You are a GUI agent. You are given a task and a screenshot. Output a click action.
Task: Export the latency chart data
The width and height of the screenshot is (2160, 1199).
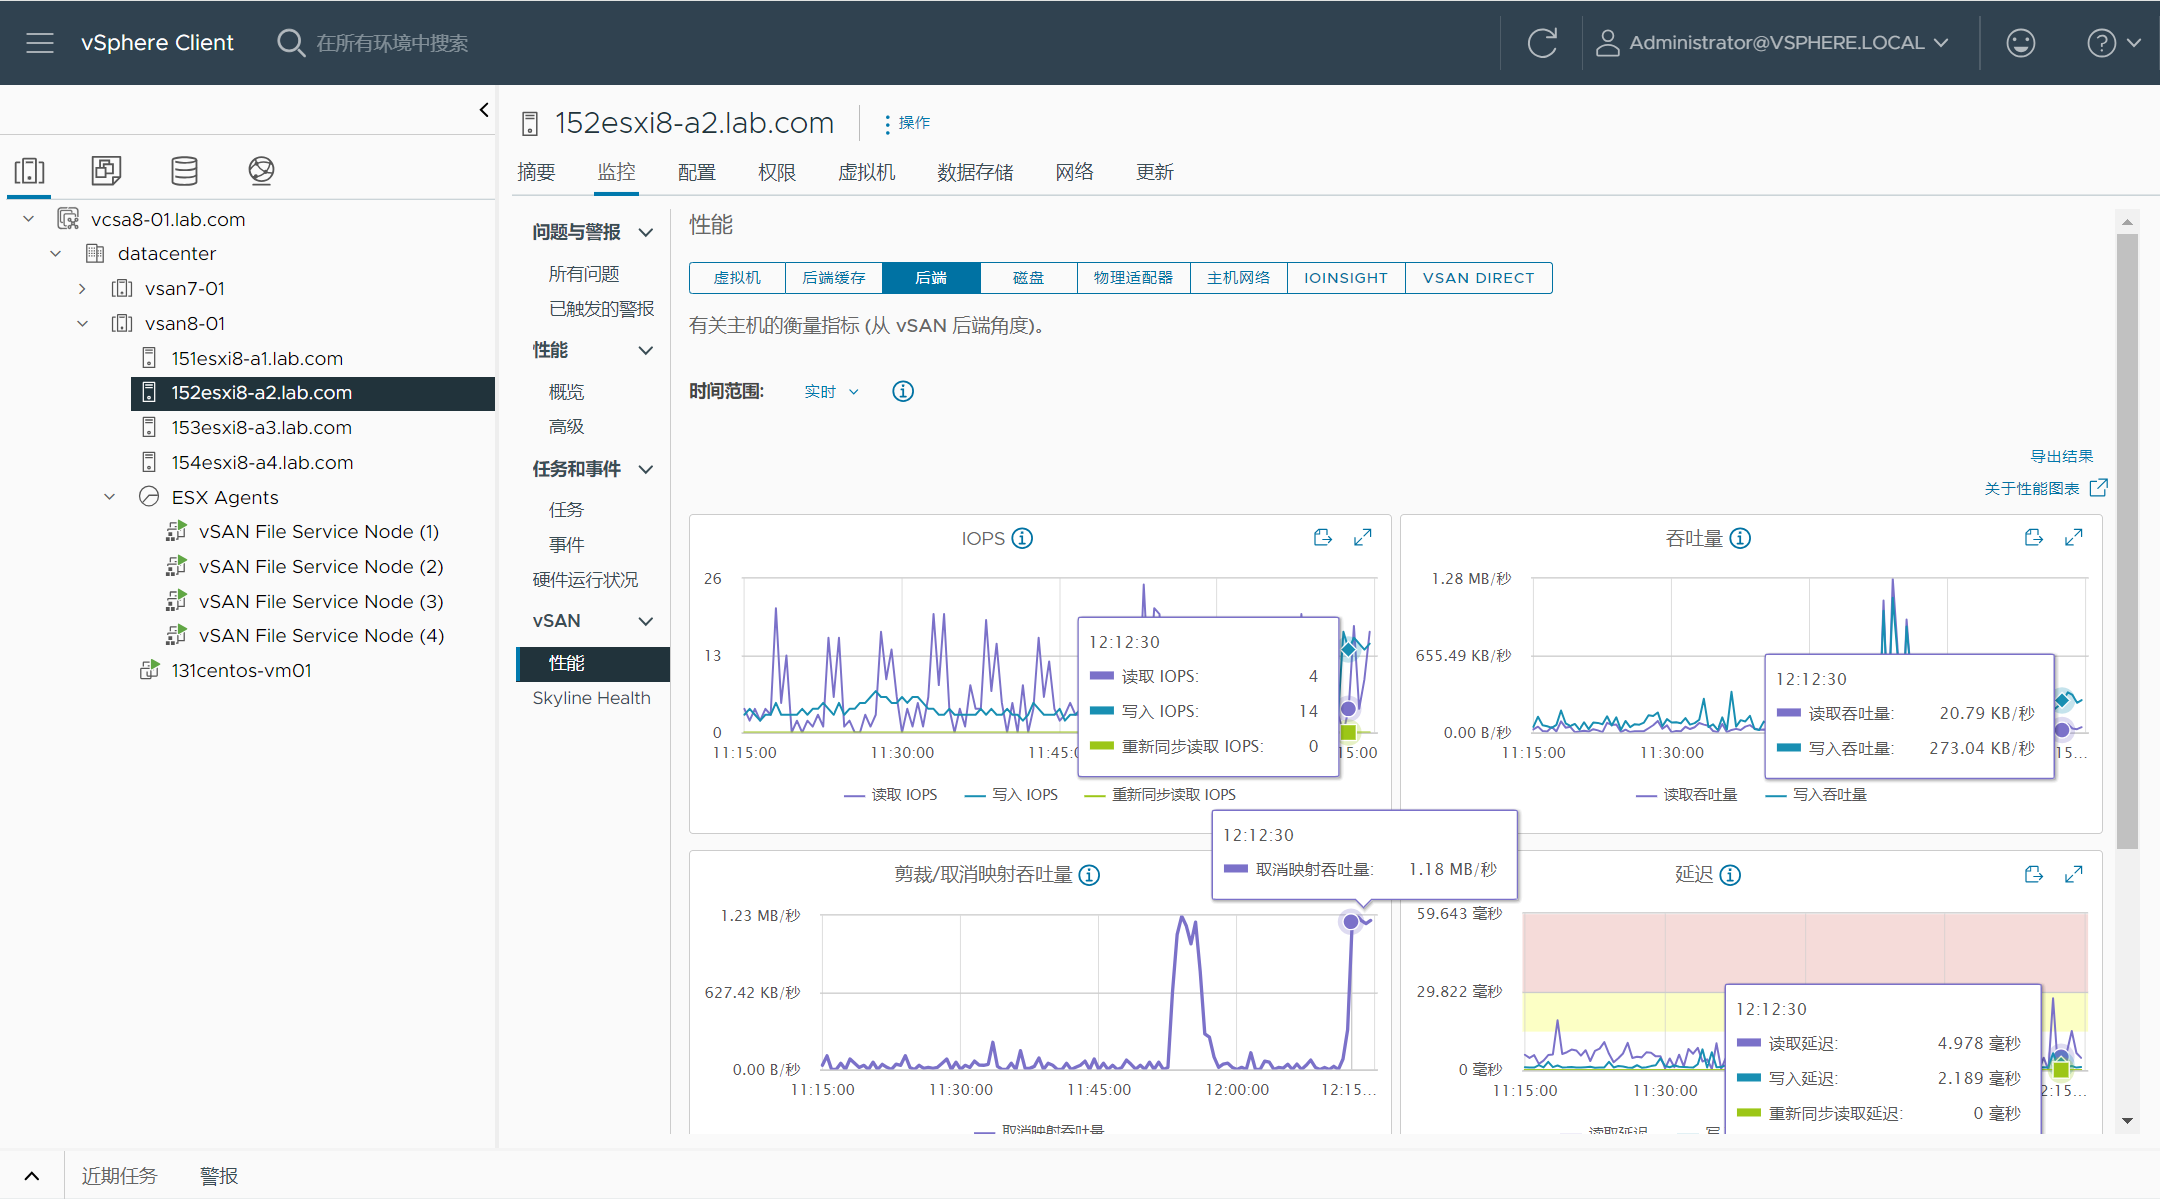(x=2034, y=875)
